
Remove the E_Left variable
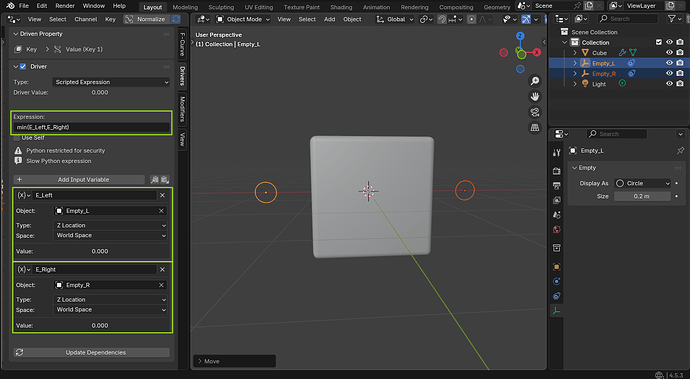[x=162, y=195]
